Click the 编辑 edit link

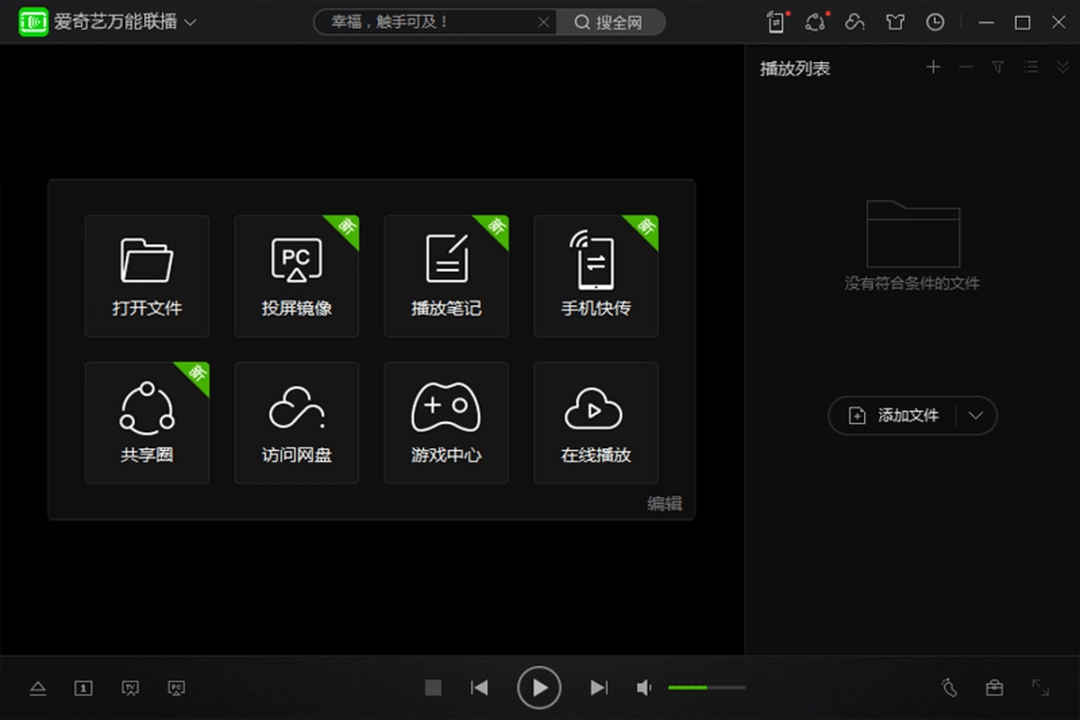pyautogui.click(x=664, y=503)
